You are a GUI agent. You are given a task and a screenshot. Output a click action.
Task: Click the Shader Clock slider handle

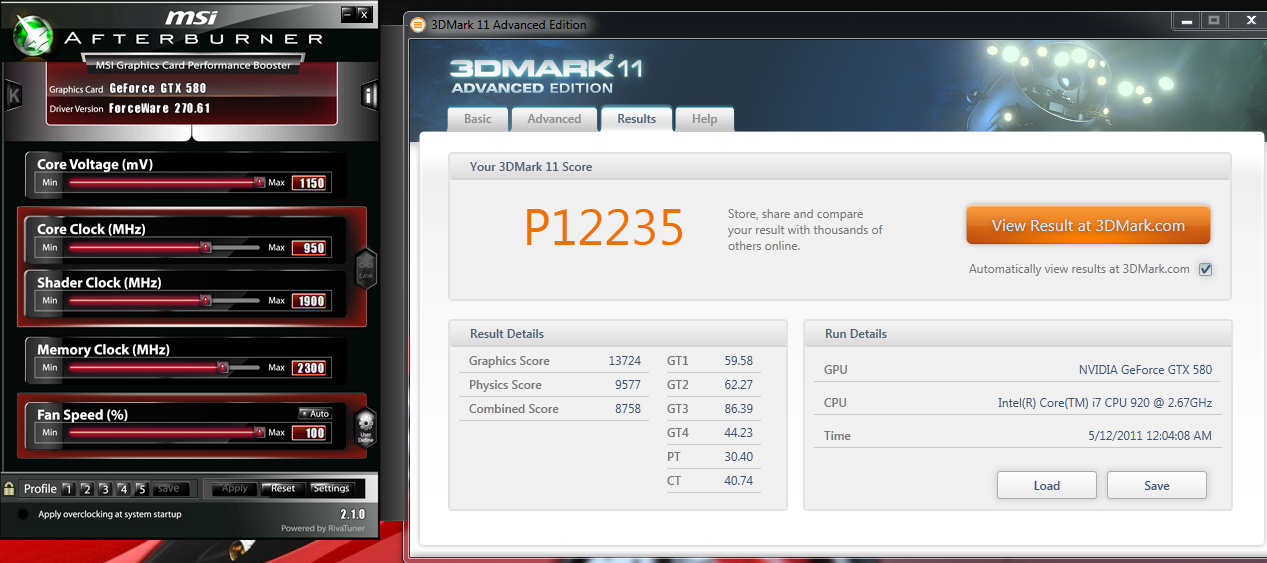click(x=206, y=300)
